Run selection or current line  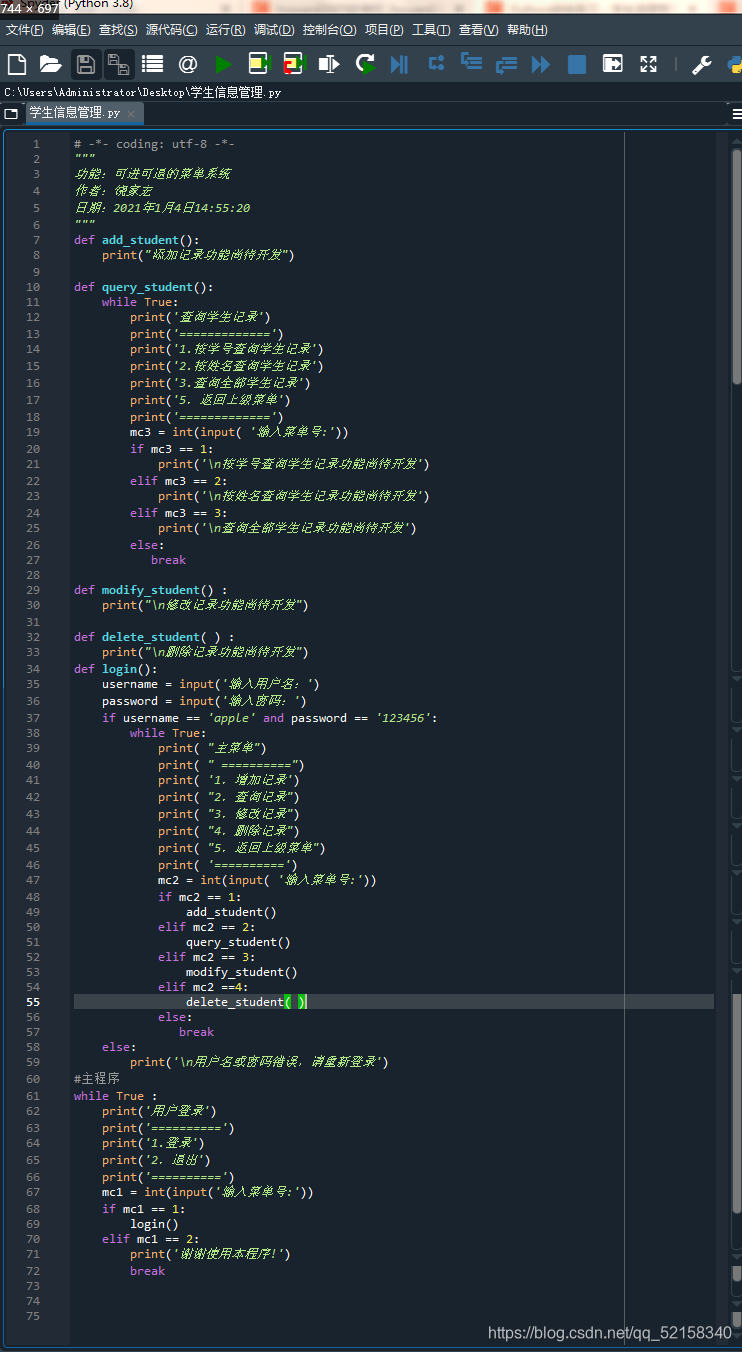coord(329,65)
